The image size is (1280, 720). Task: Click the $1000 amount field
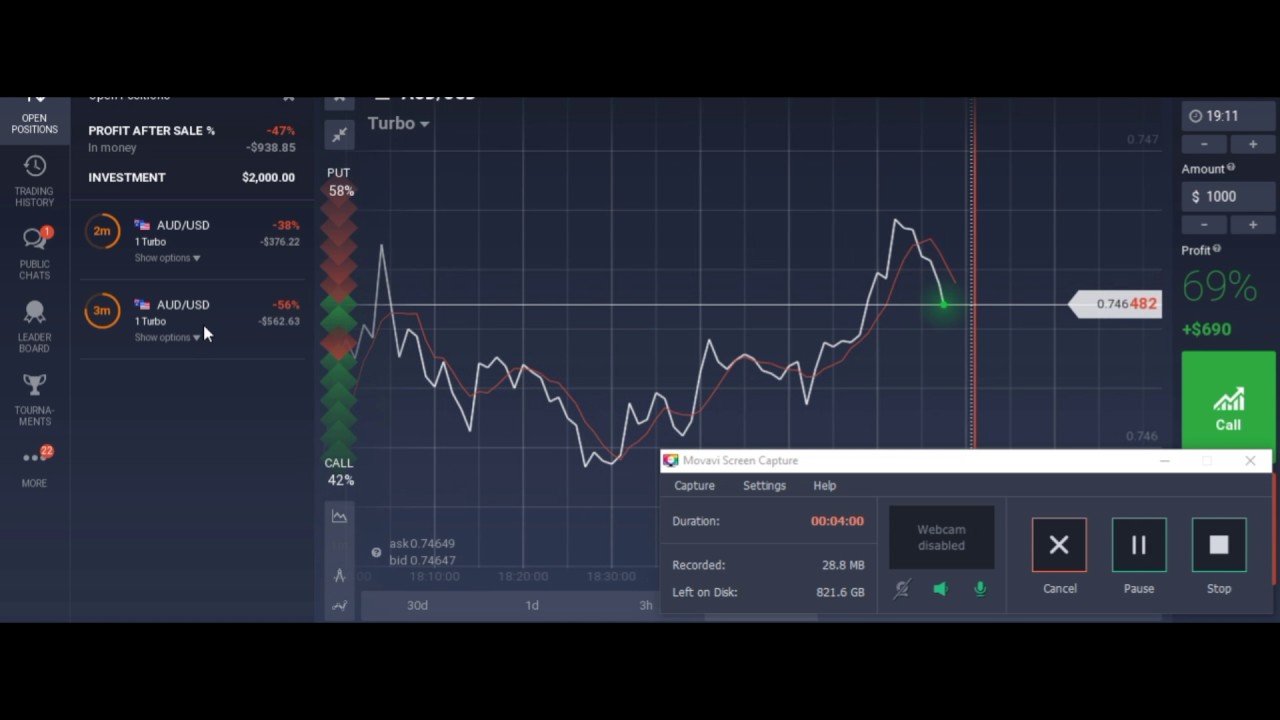[1228, 196]
